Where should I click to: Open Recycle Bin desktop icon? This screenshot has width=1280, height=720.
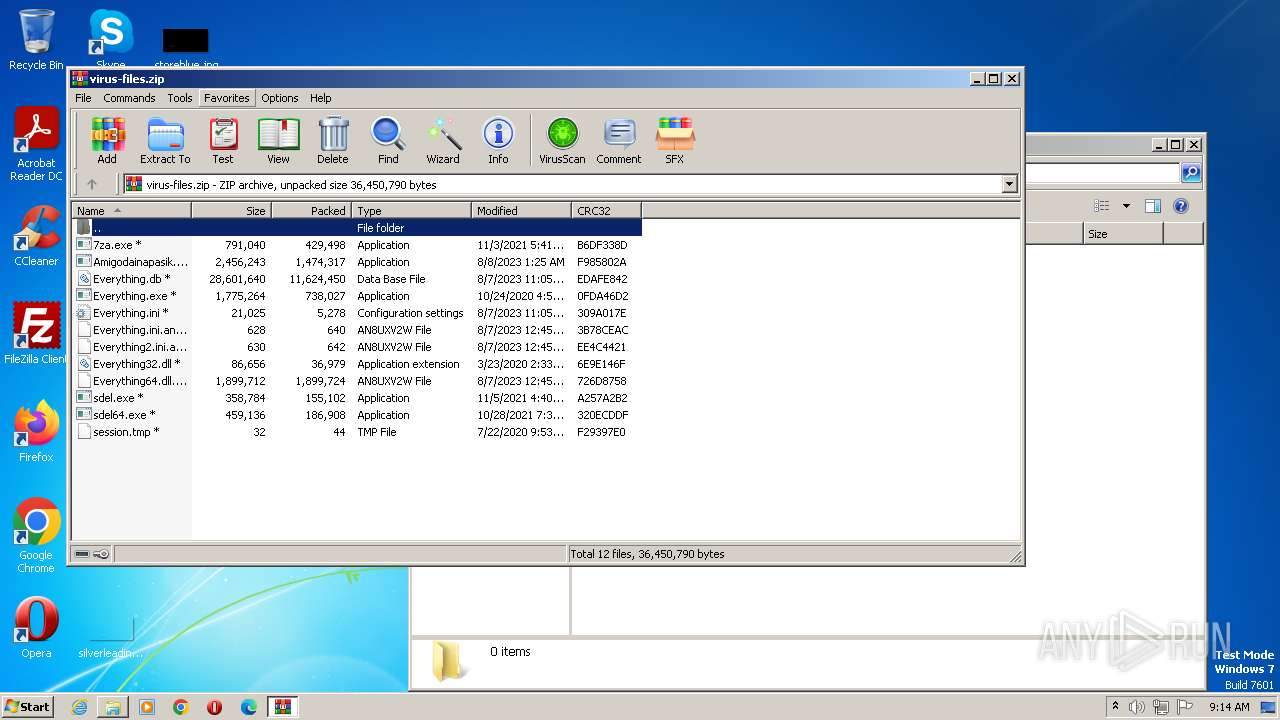coord(36,40)
